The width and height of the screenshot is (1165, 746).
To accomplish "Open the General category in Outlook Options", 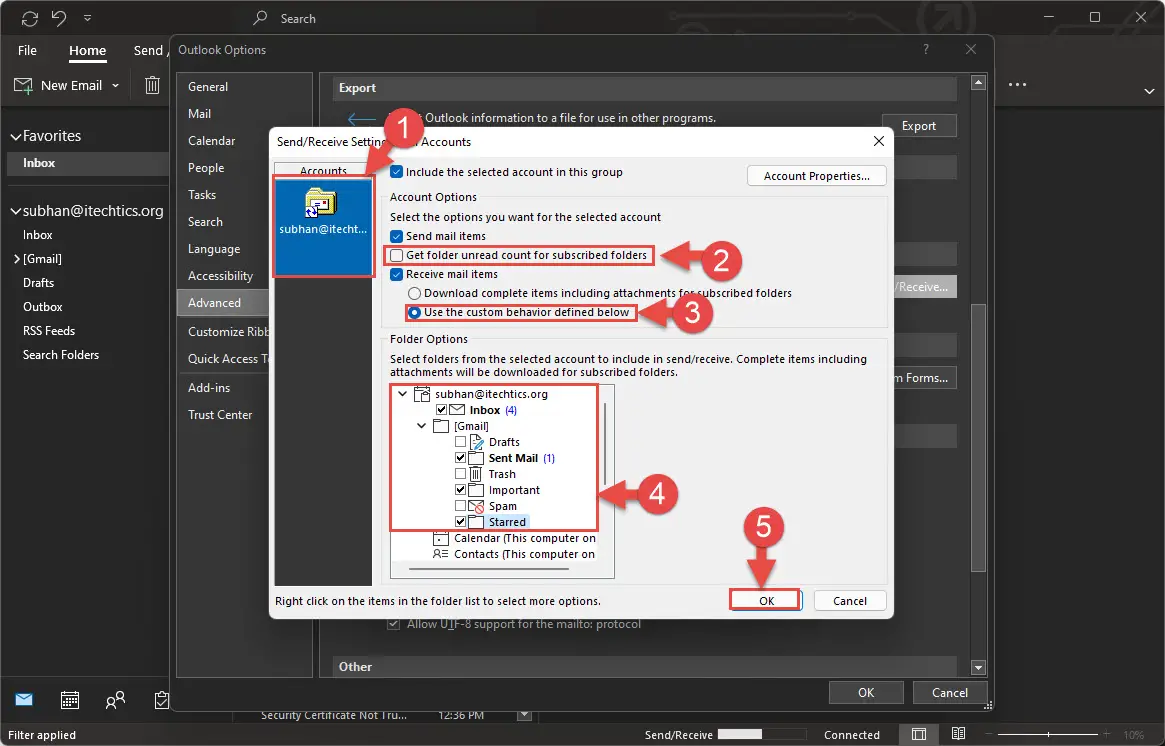I will (208, 87).
